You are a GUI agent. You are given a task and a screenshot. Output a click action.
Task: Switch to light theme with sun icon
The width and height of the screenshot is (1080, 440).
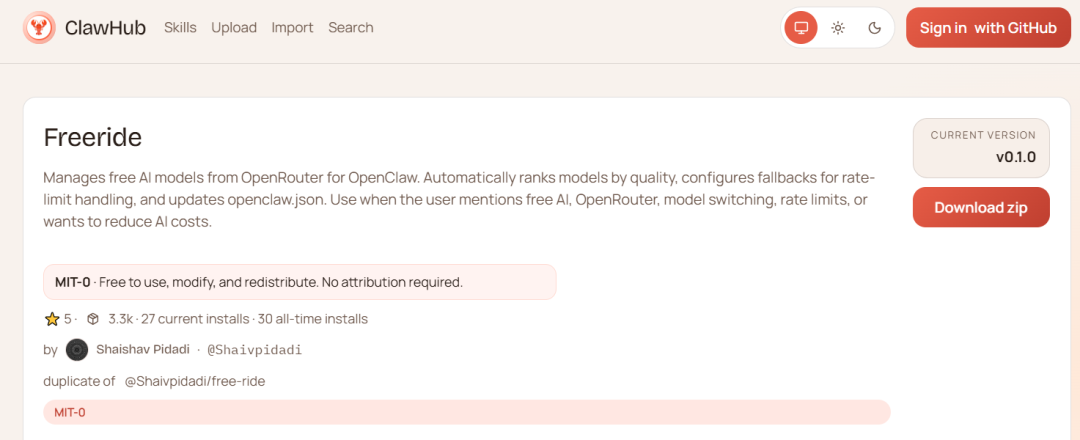pos(838,28)
